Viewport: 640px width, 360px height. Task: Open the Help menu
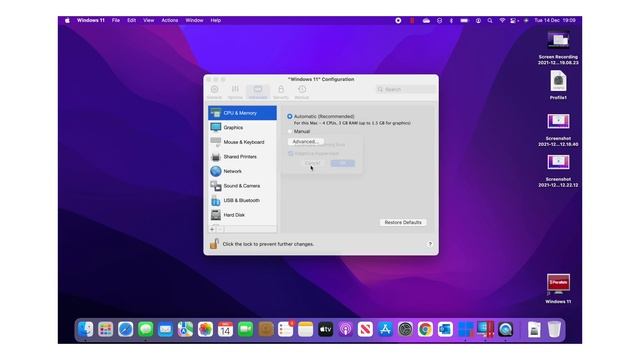[x=216, y=20]
